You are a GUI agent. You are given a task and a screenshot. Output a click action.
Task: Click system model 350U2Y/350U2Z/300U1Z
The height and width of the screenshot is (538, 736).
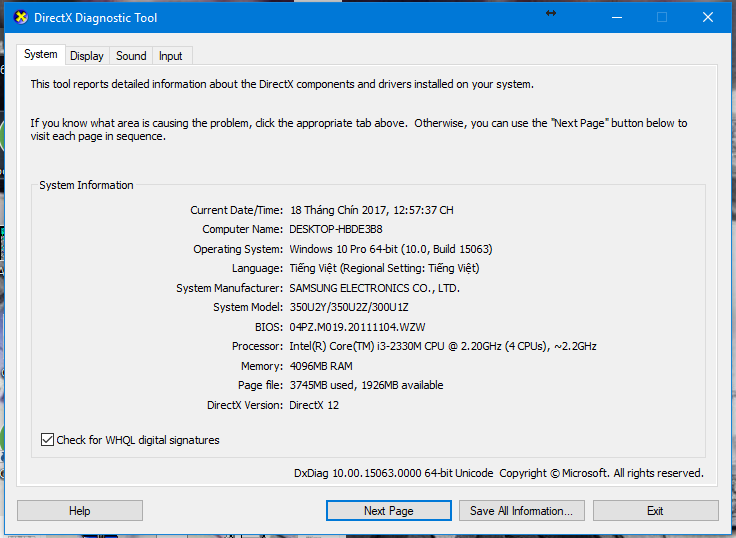349,307
